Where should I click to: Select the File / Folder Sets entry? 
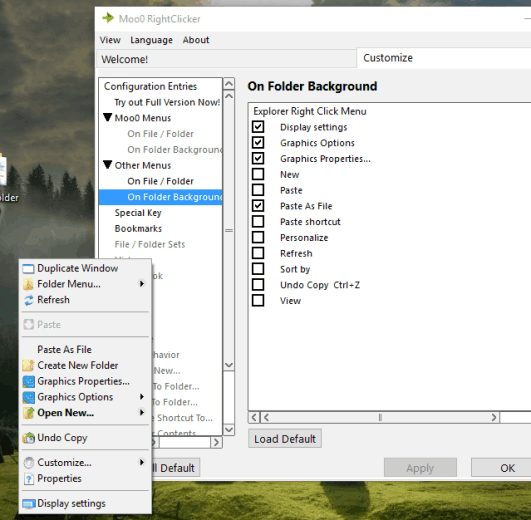pos(150,244)
